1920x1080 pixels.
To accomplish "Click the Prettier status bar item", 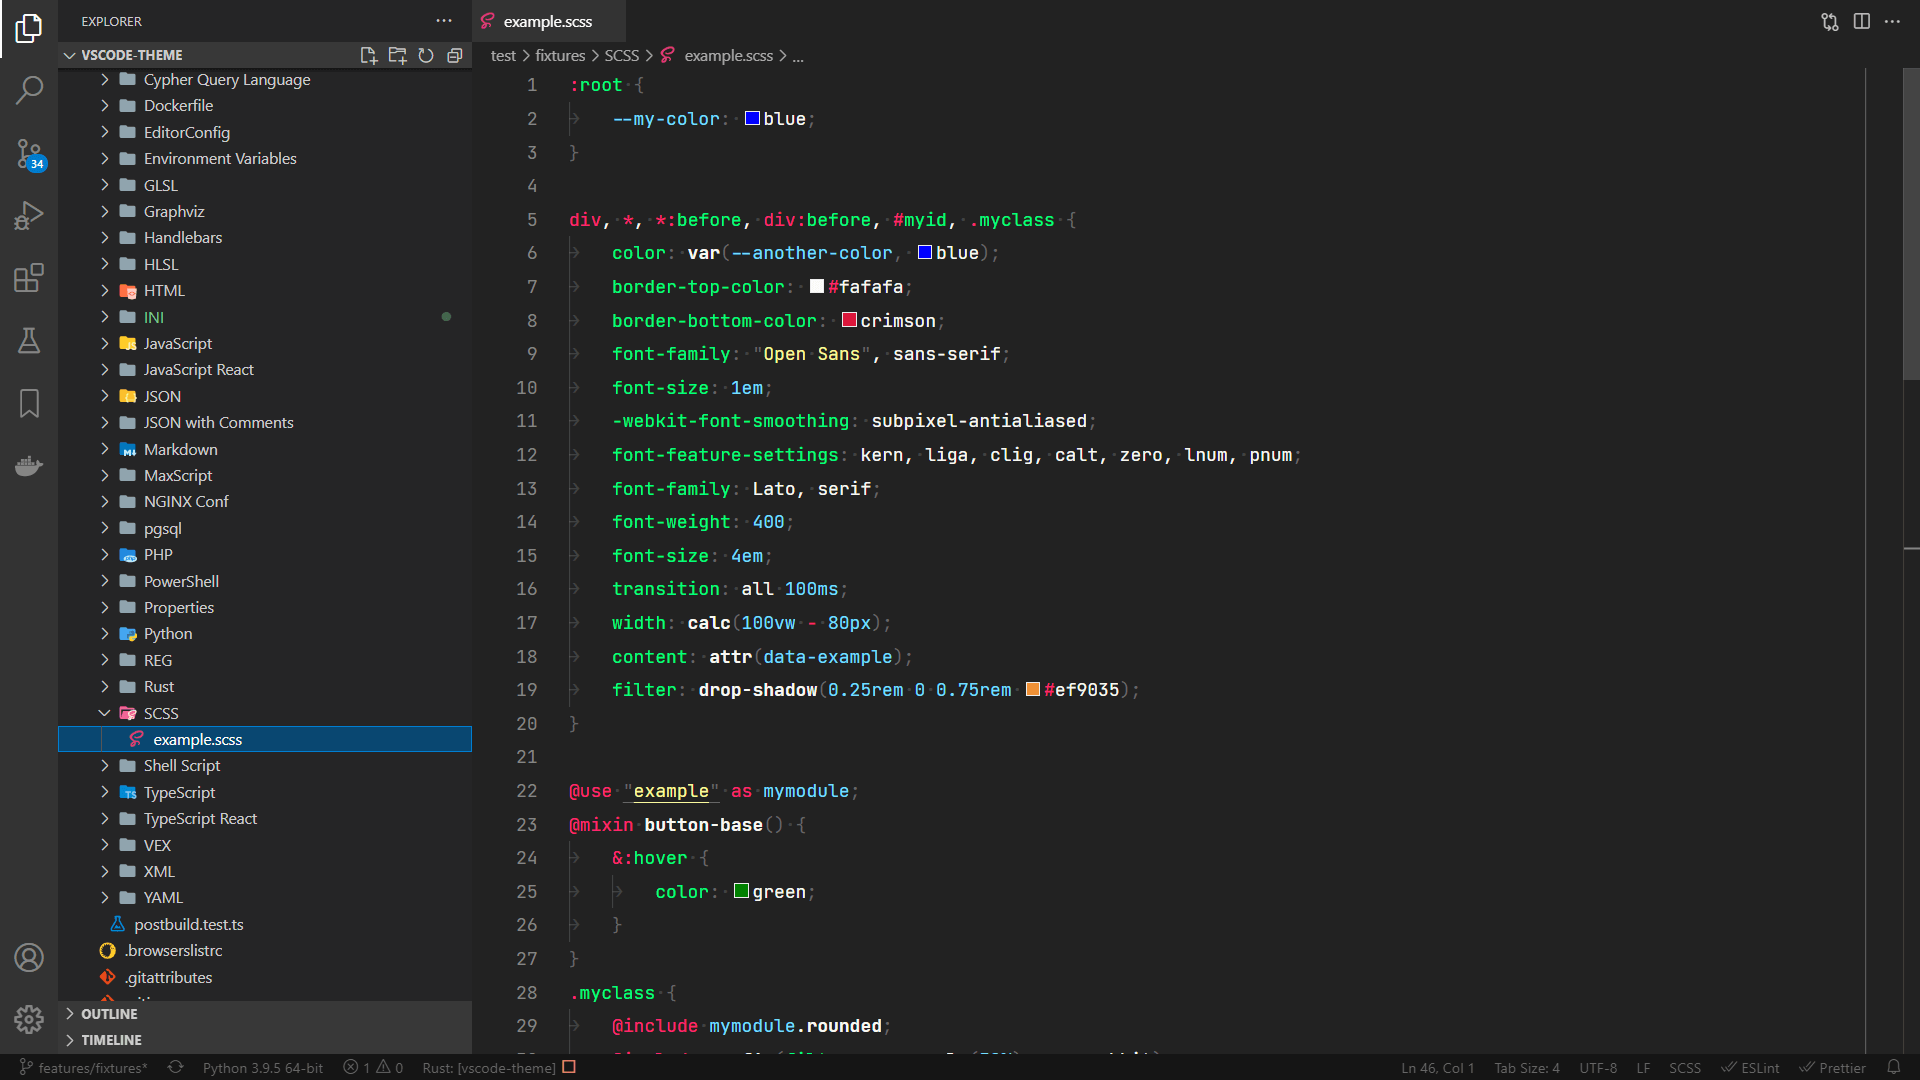I will click(x=1833, y=1067).
